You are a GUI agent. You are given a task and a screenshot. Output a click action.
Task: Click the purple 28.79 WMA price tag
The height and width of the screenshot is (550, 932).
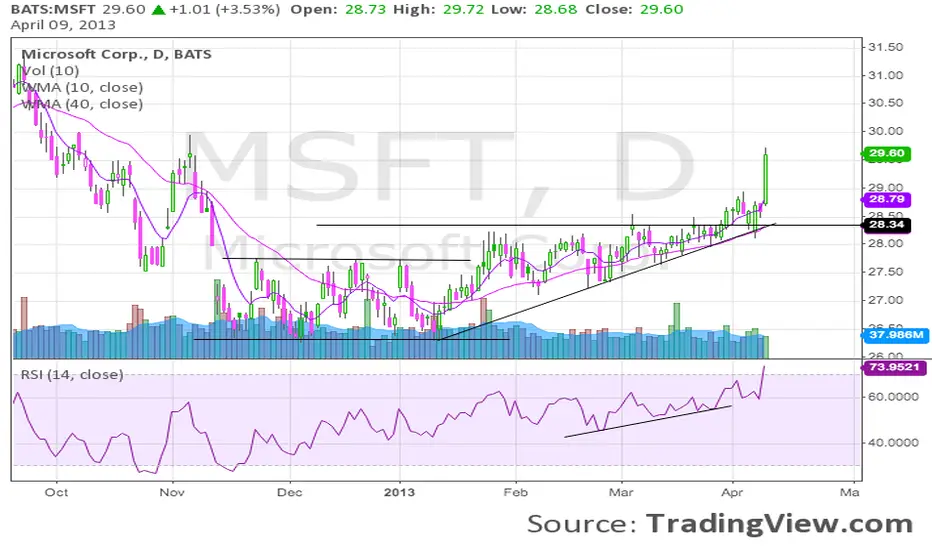886,199
